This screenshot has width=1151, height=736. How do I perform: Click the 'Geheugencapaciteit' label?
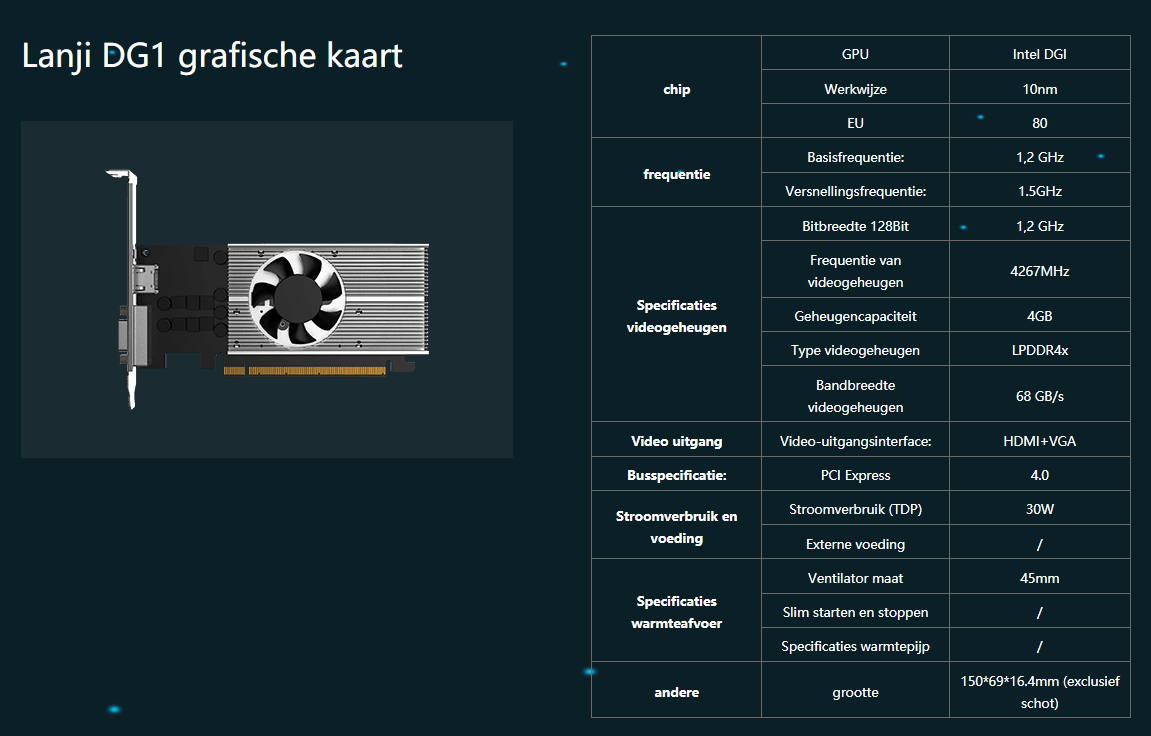[x=855, y=315]
